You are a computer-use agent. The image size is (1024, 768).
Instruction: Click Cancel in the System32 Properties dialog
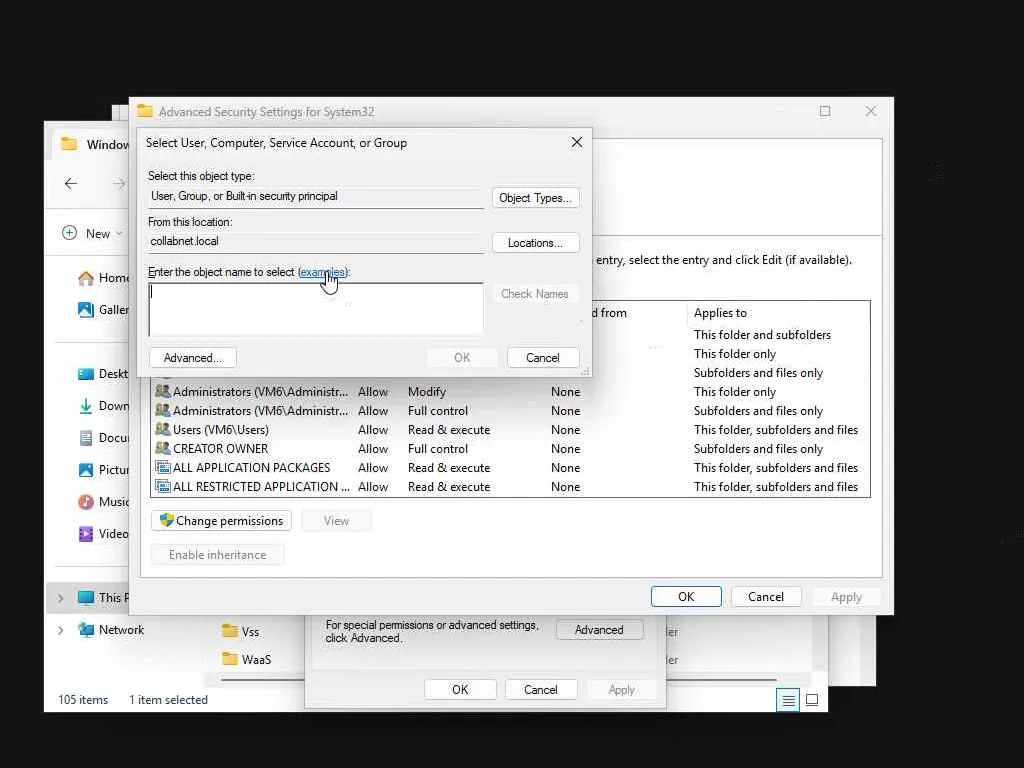pyautogui.click(x=541, y=690)
